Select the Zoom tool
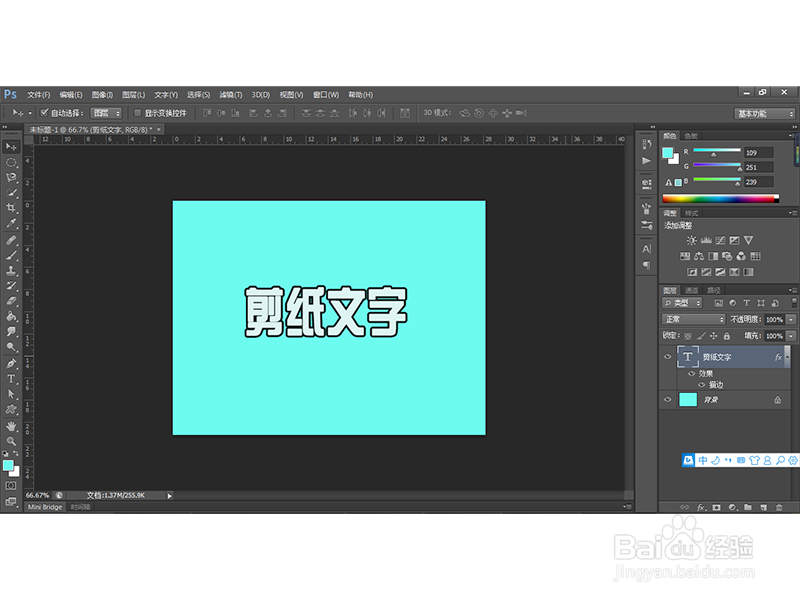 click(x=11, y=441)
